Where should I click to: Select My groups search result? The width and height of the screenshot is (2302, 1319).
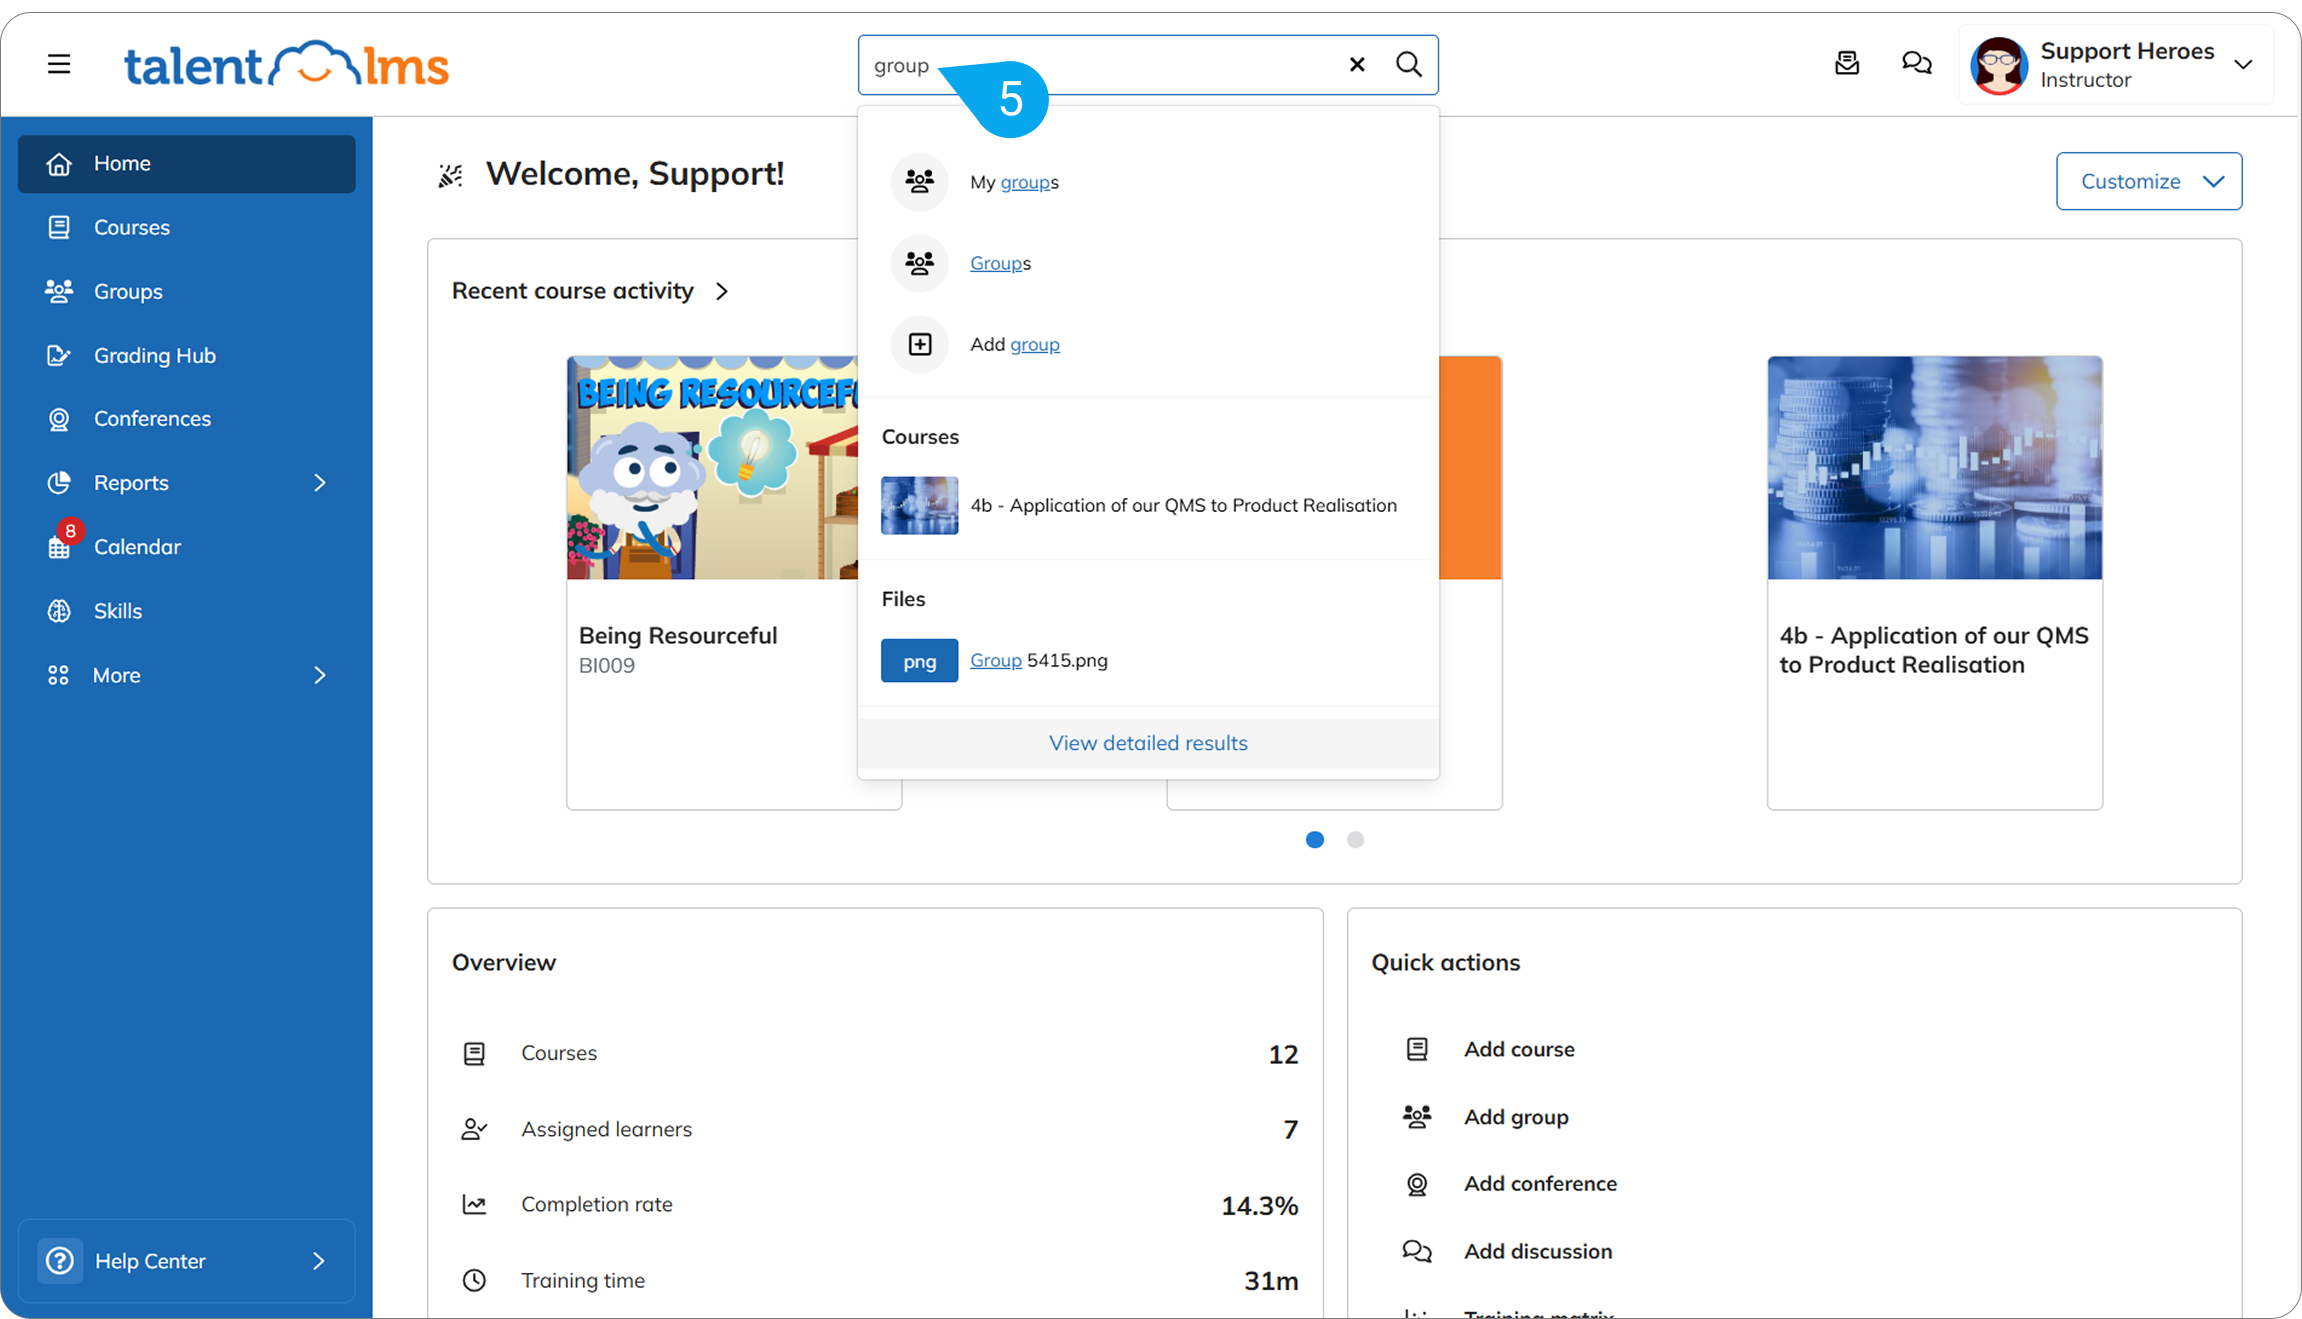point(1148,182)
